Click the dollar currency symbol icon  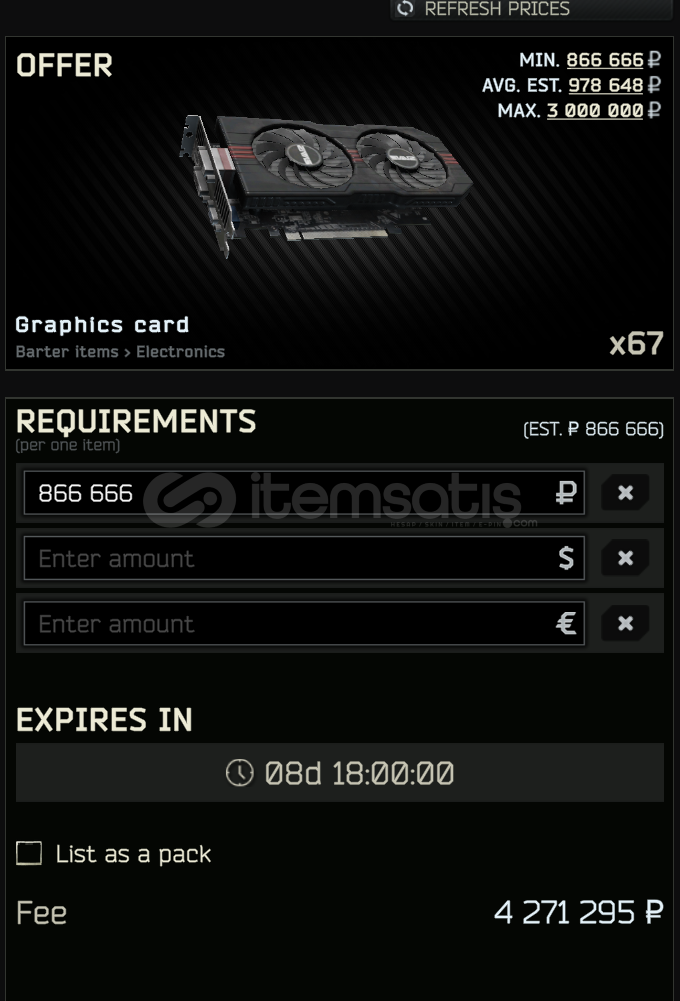click(x=566, y=558)
